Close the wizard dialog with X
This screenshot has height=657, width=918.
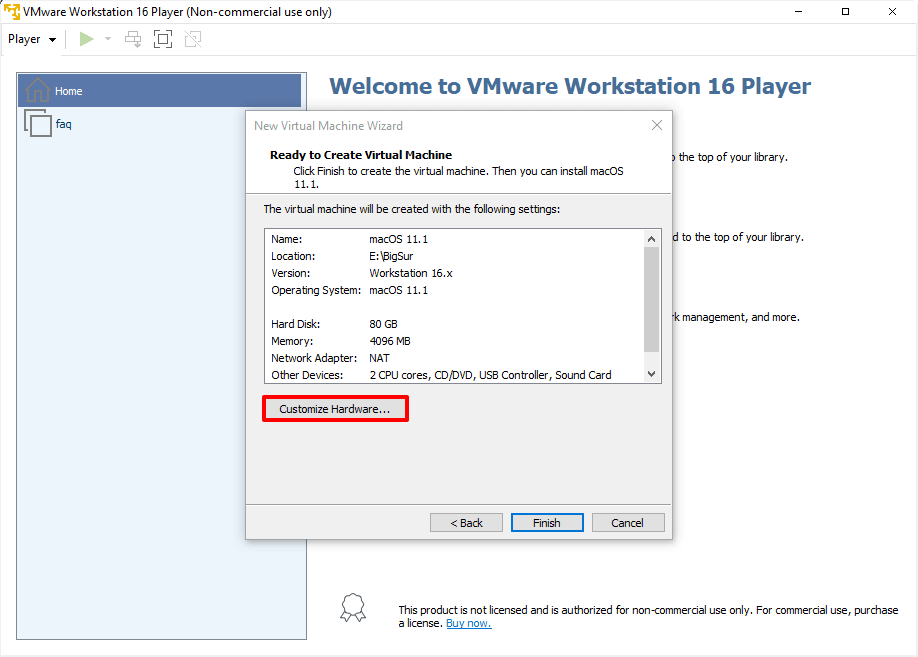click(657, 126)
